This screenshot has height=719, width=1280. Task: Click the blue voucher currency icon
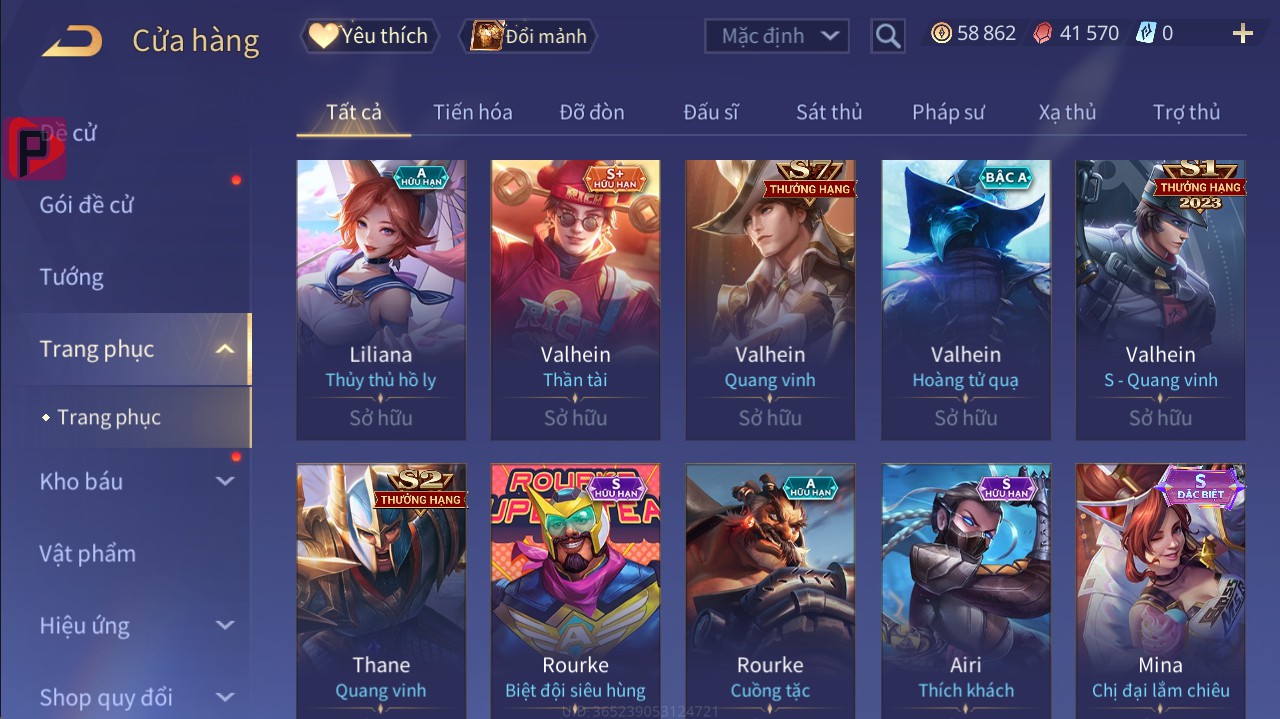coord(1145,33)
